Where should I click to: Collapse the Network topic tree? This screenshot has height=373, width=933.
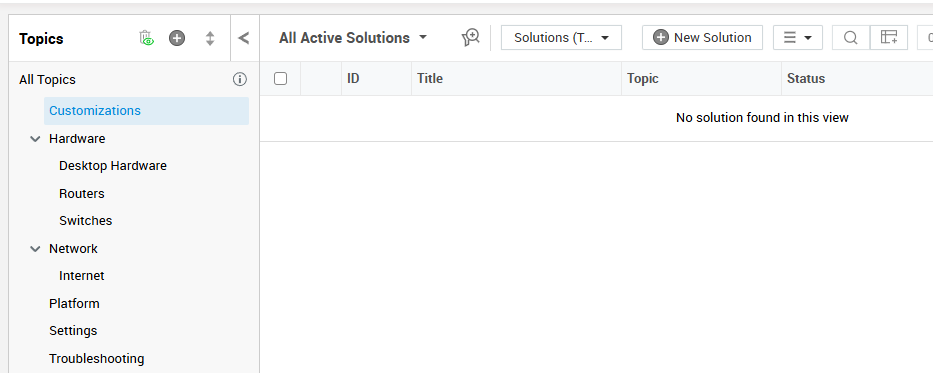[x=35, y=249]
